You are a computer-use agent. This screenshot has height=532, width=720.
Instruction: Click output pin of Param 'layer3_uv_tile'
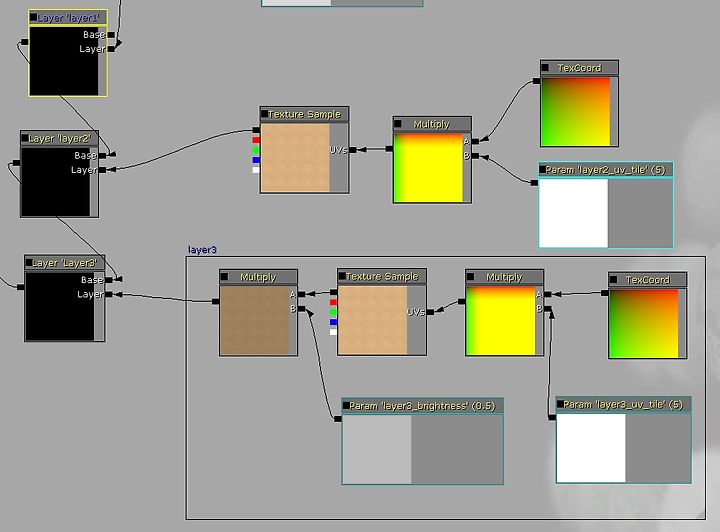click(552, 417)
